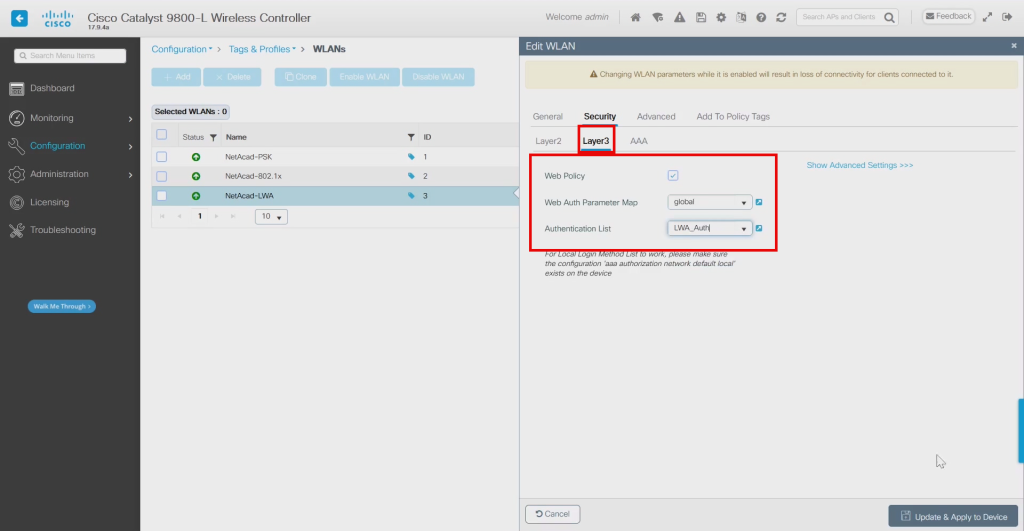Open the AAA sub-tab
Viewport: 1024px width, 531px height.
(639, 141)
